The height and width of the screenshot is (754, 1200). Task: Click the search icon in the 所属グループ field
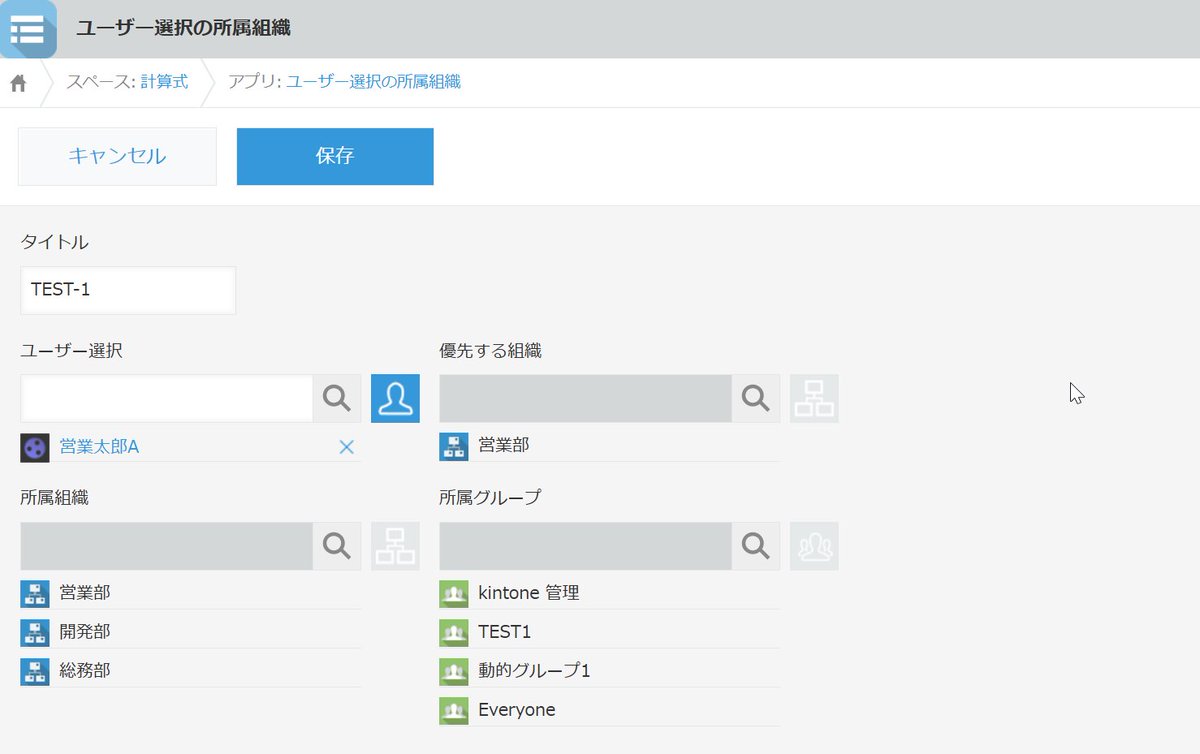coord(755,545)
